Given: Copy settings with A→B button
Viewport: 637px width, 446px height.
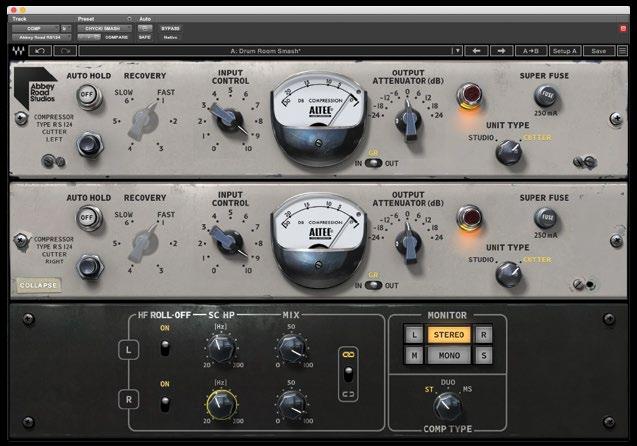Looking at the screenshot, I should pyautogui.click(x=531, y=51).
